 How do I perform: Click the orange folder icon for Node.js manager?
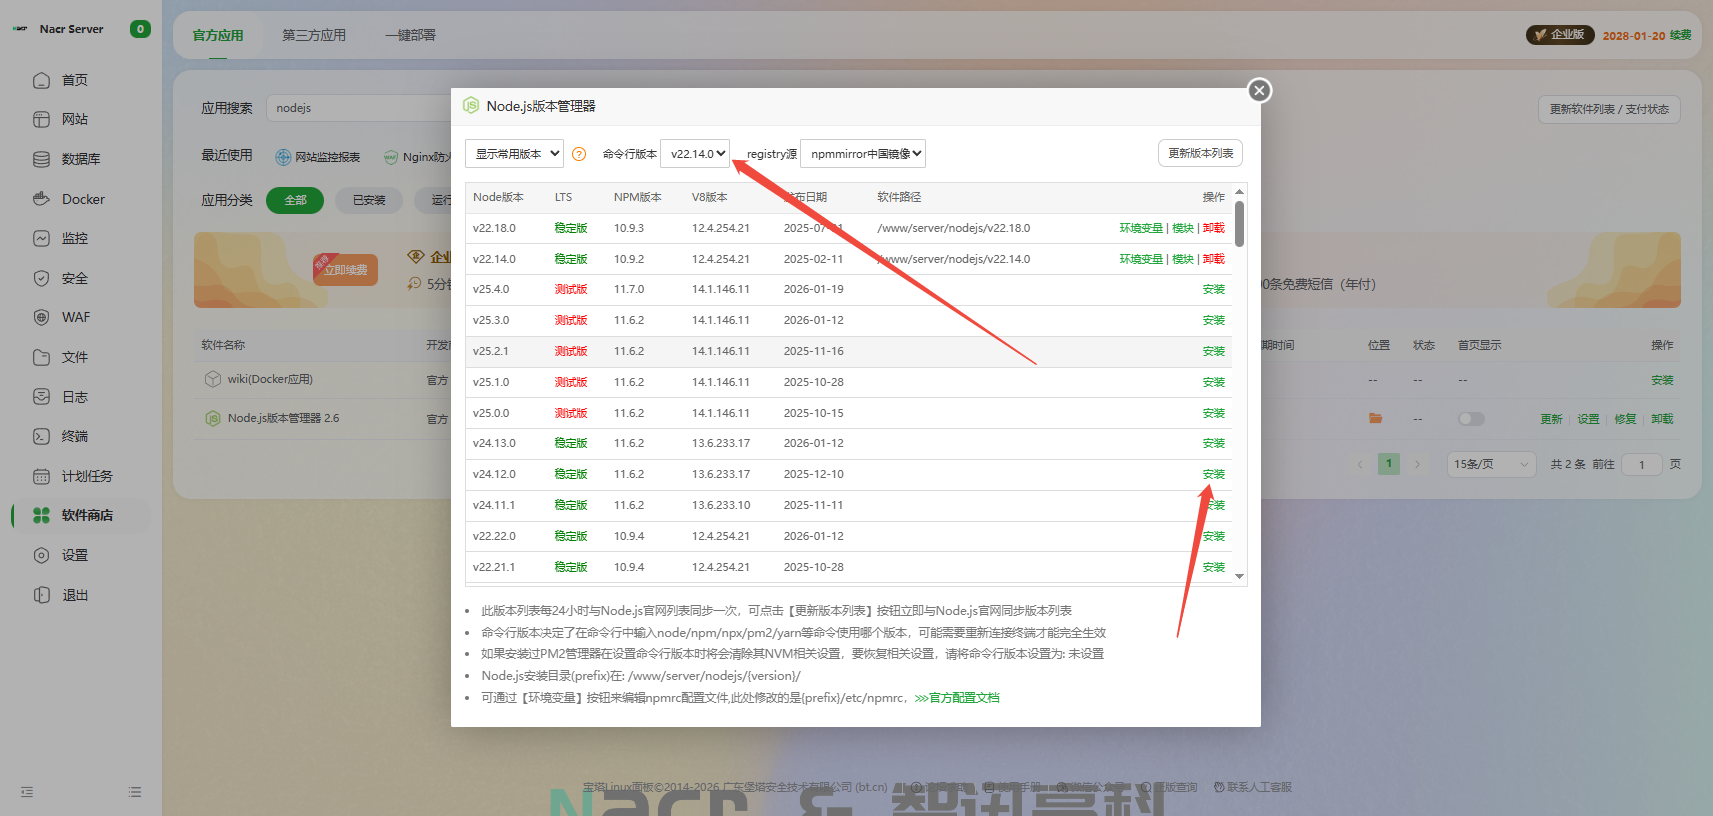tap(1376, 419)
